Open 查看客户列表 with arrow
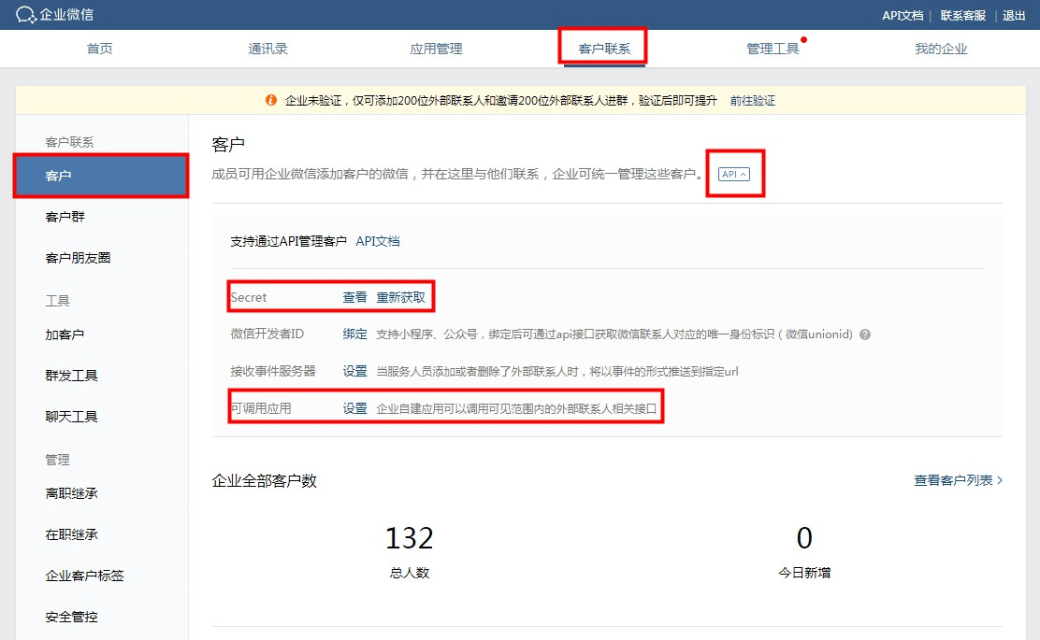Viewport: 1040px width, 640px height. pos(958,480)
